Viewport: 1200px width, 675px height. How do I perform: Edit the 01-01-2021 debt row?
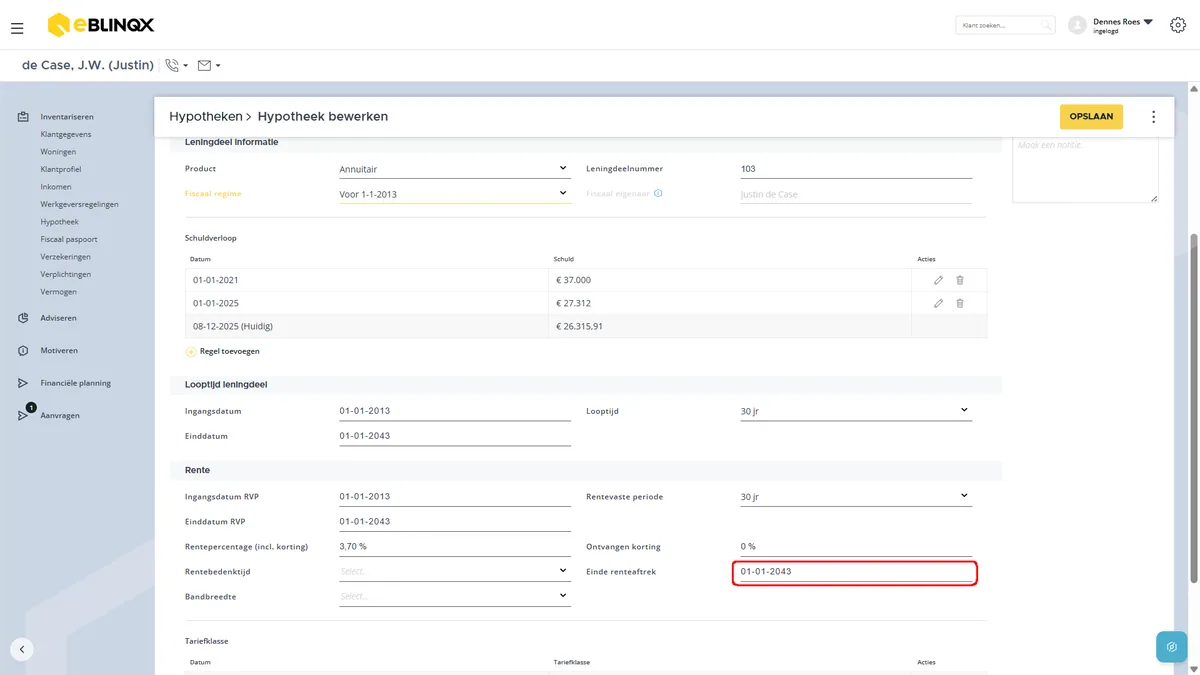tap(938, 280)
